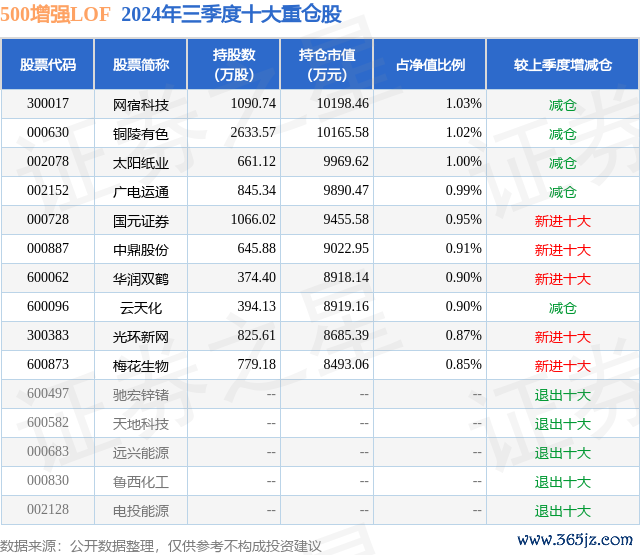Select stock code 000887
Image resolution: width=640 pixels, height=555 pixels.
tap(48, 249)
